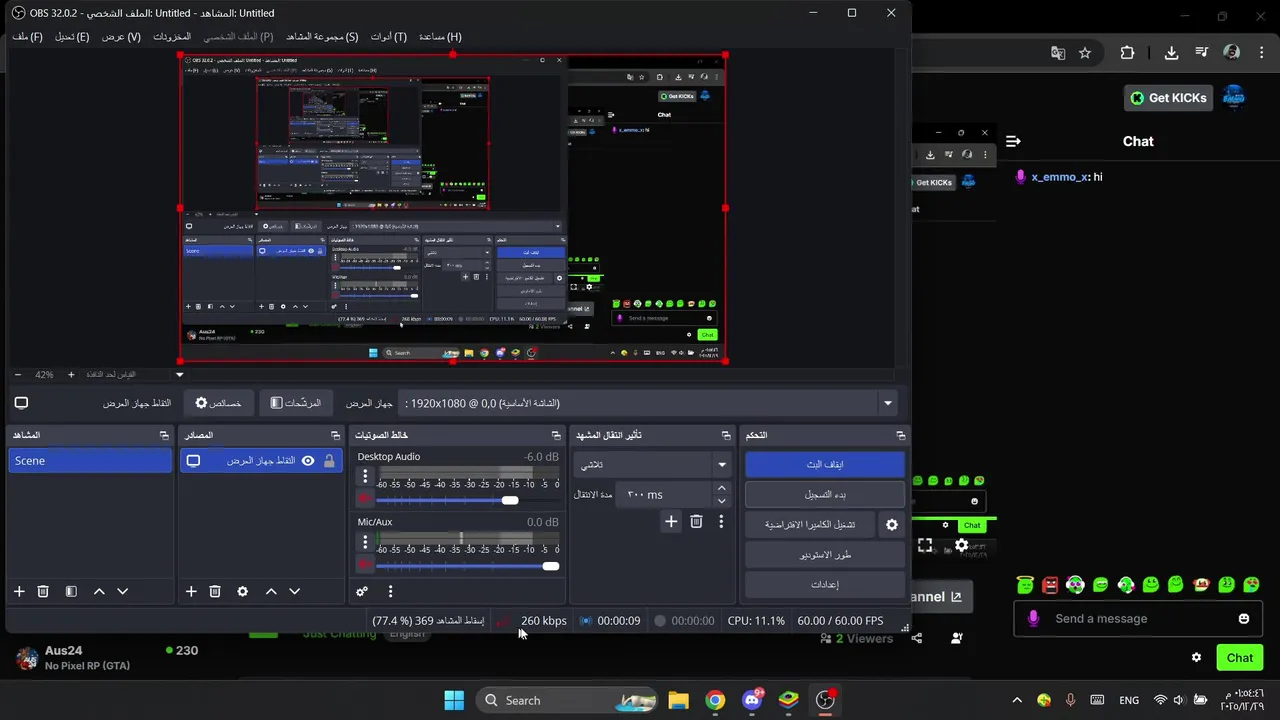
Task: Open Chrome downloads icon
Action: point(1173,53)
